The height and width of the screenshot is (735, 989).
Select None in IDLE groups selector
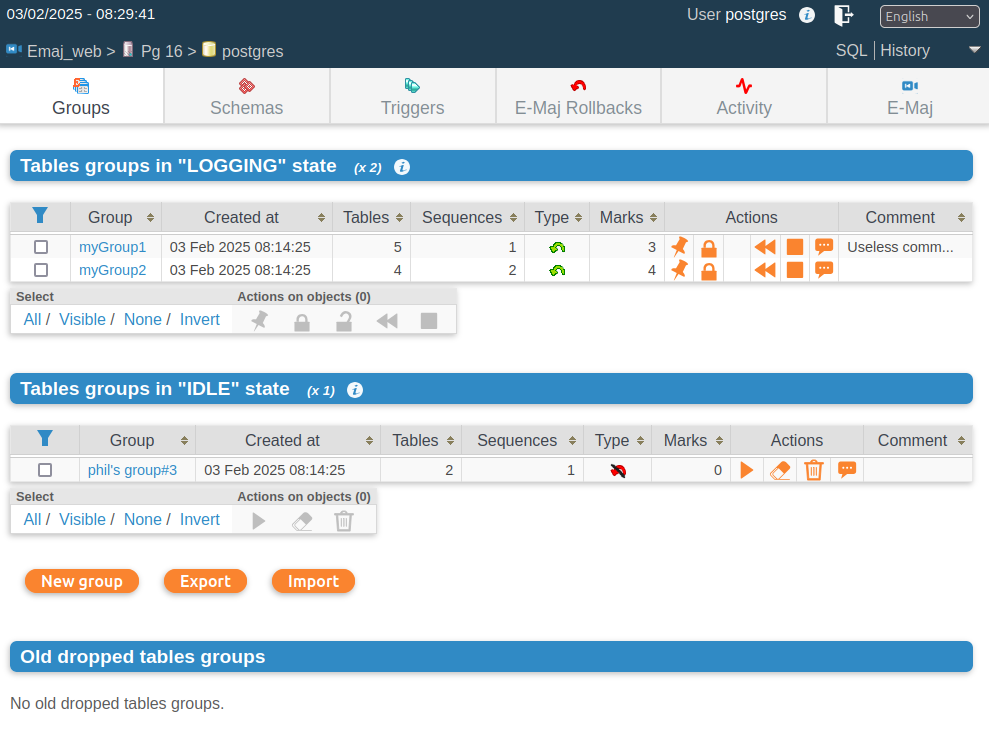click(143, 519)
